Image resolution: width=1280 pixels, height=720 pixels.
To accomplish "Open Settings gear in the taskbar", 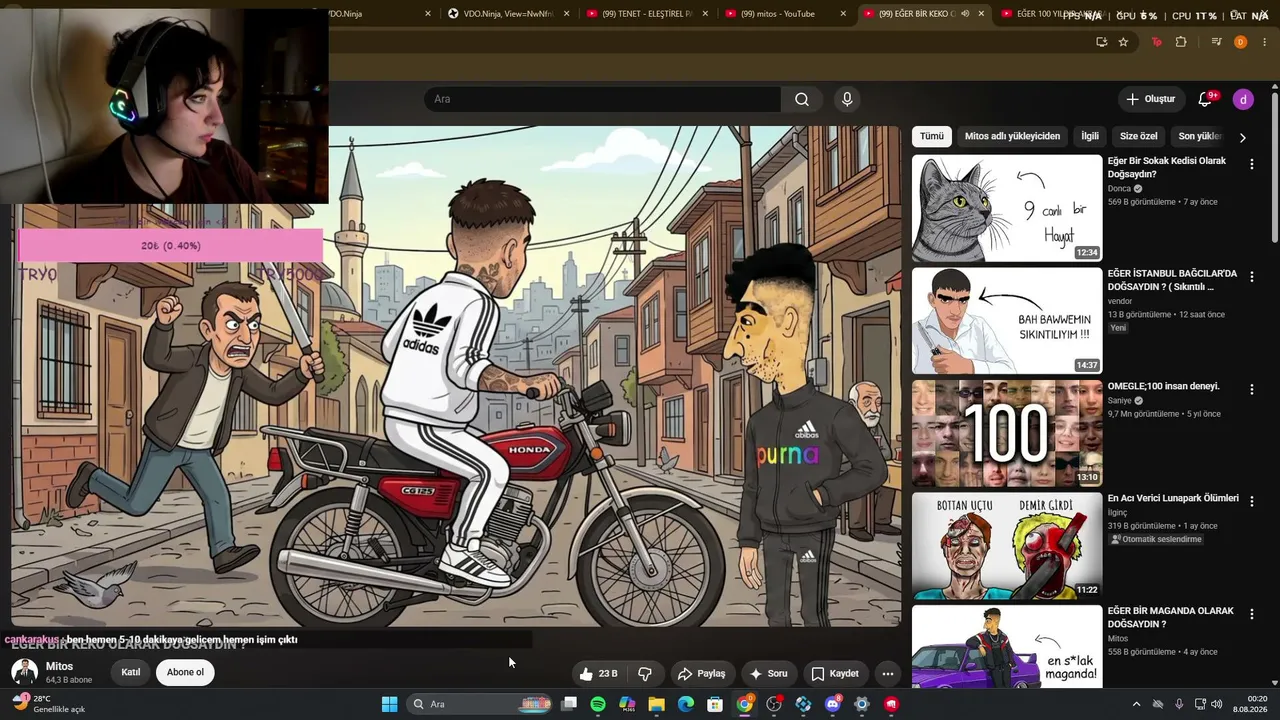I will [x=862, y=704].
